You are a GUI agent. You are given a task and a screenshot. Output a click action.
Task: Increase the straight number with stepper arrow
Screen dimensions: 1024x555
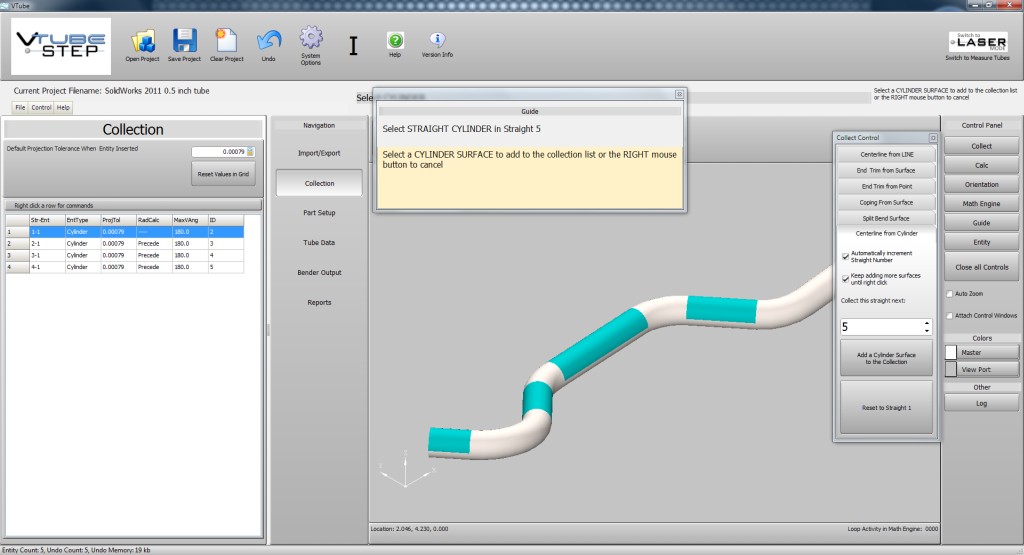(x=927, y=323)
